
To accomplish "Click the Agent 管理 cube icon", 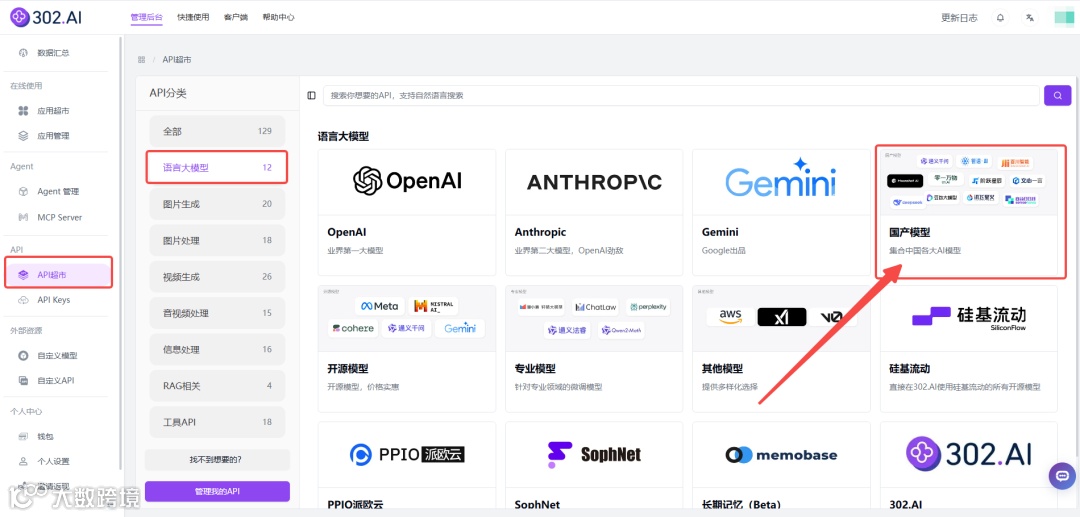I will (x=23, y=191).
